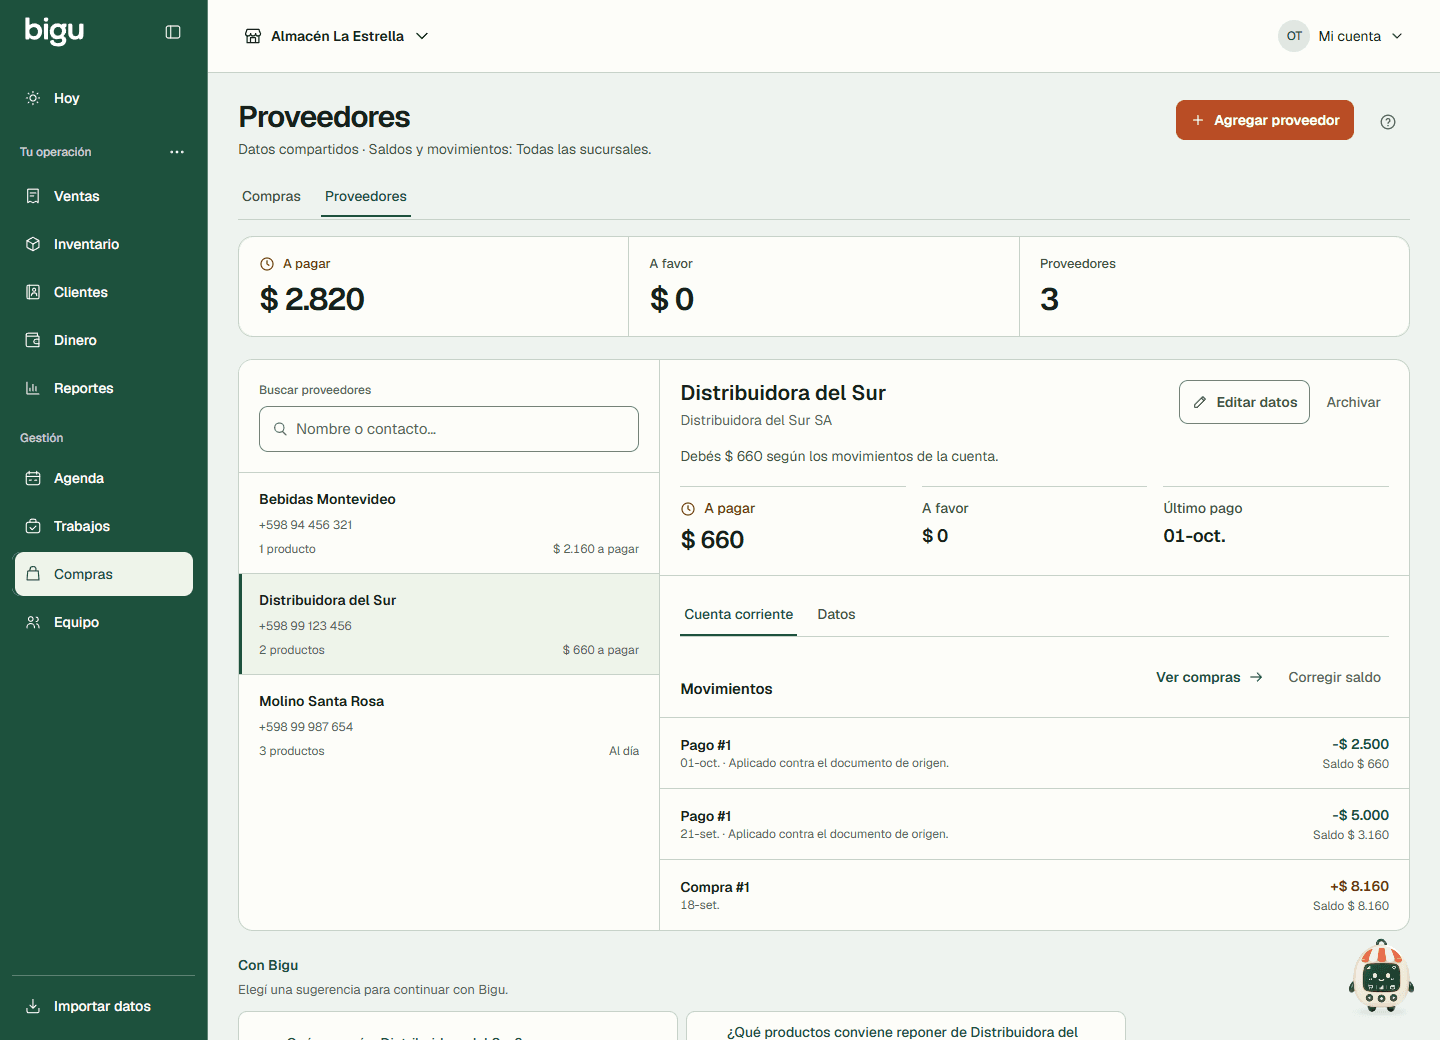
Task: Switch to the Compras tab
Action: click(271, 196)
